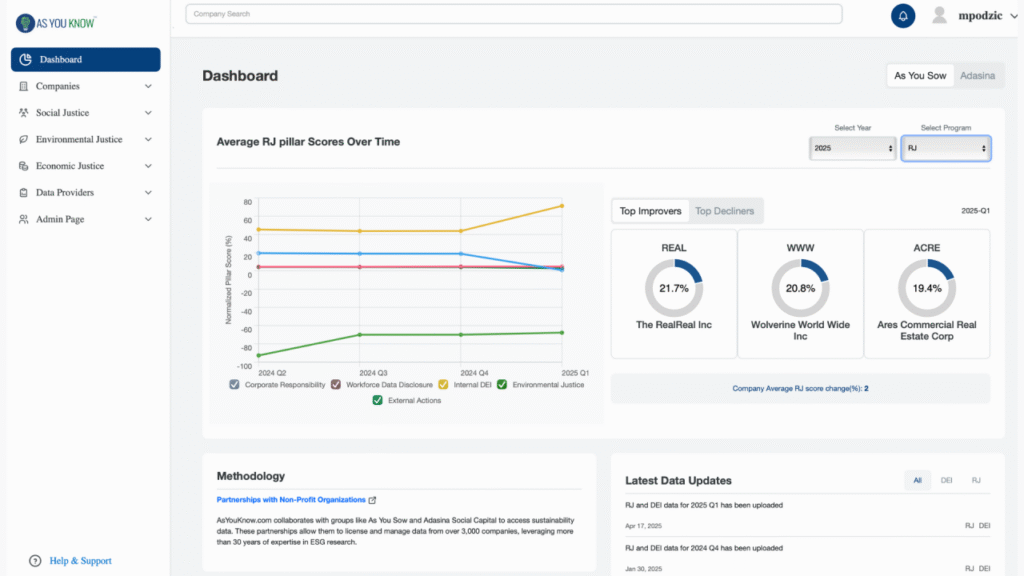Click the ACRE 19.4% donut chart
The image size is (1024, 576).
927,288
